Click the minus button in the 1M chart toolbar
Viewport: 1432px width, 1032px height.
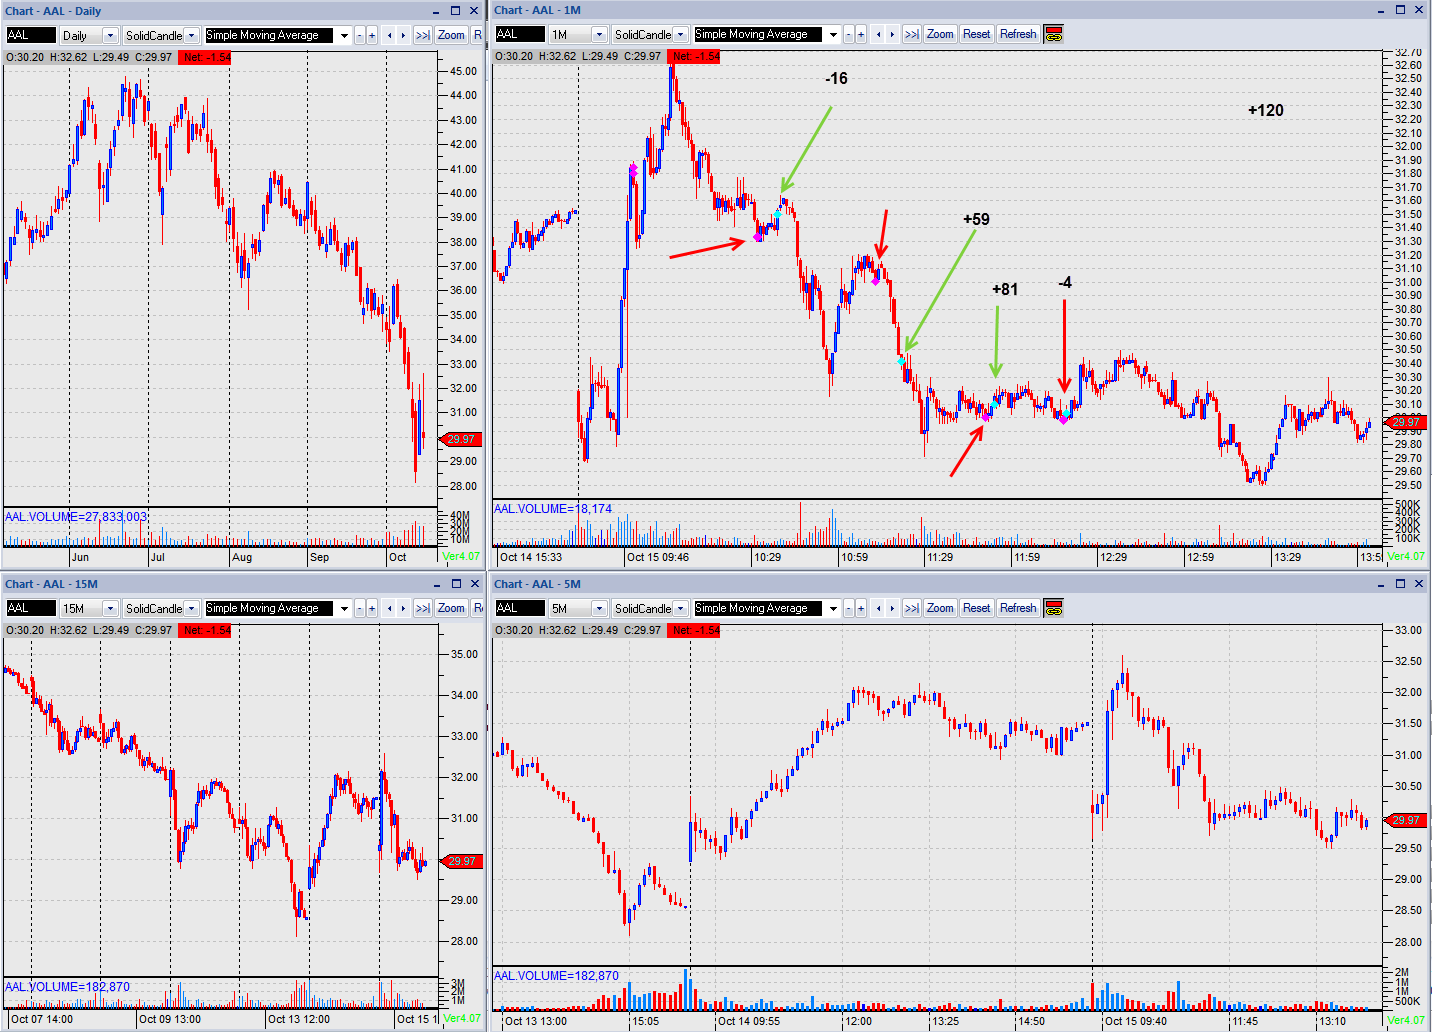coord(848,34)
